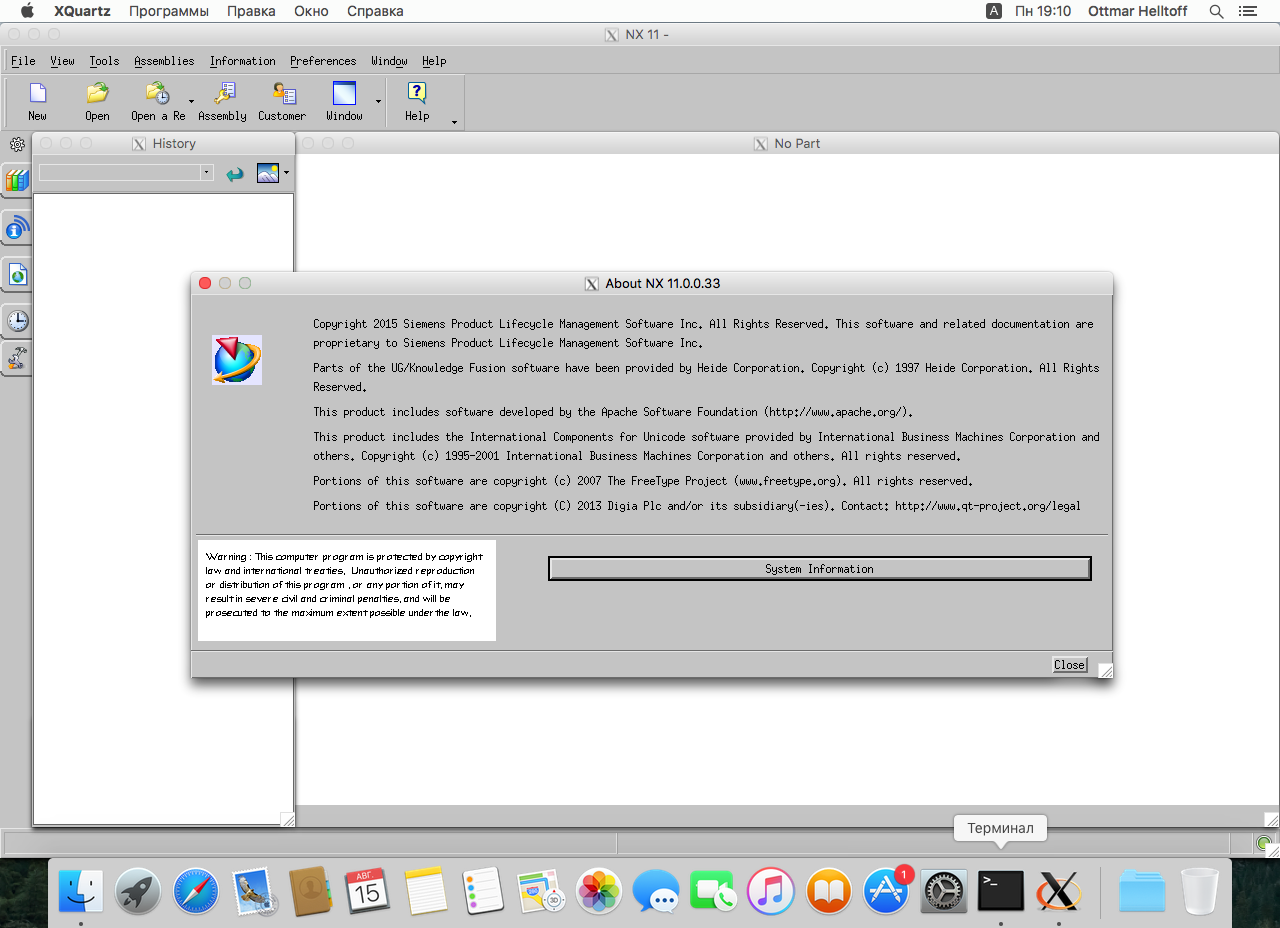Click the copyright warning text box
The height and width of the screenshot is (928, 1280).
pyautogui.click(x=347, y=590)
